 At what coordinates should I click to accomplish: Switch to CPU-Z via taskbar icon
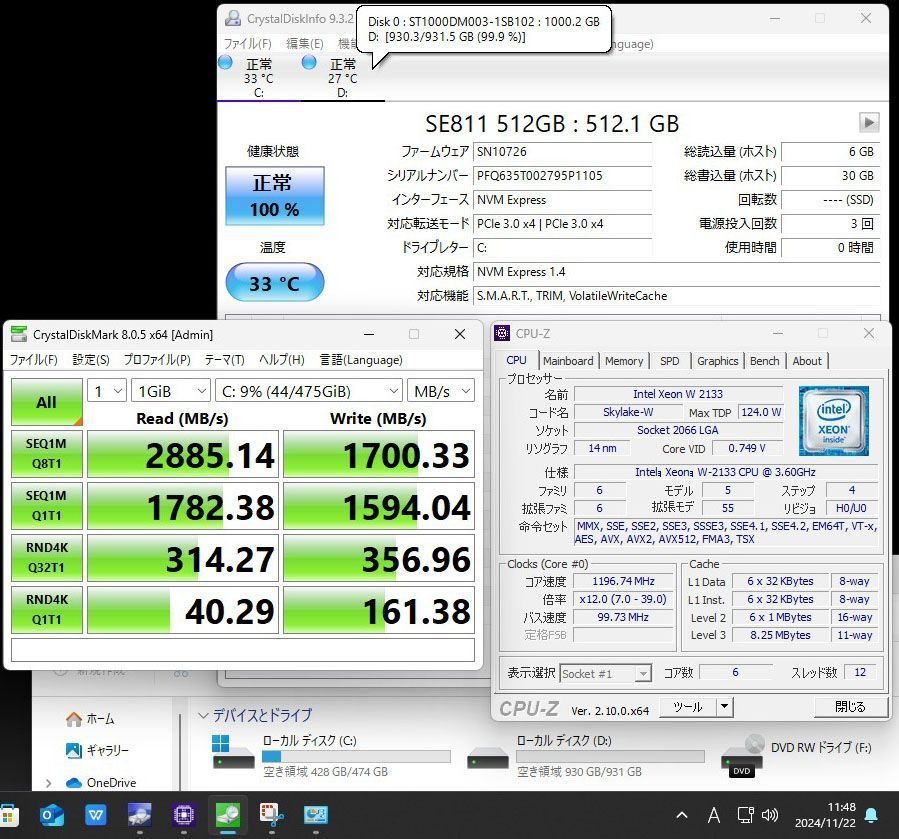183,815
